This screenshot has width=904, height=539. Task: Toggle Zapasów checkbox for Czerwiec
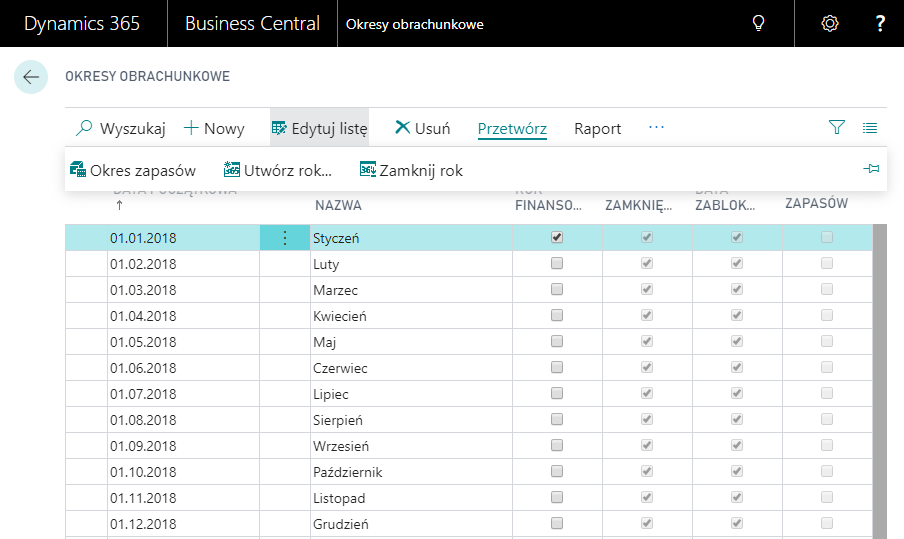click(x=827, y=367)
